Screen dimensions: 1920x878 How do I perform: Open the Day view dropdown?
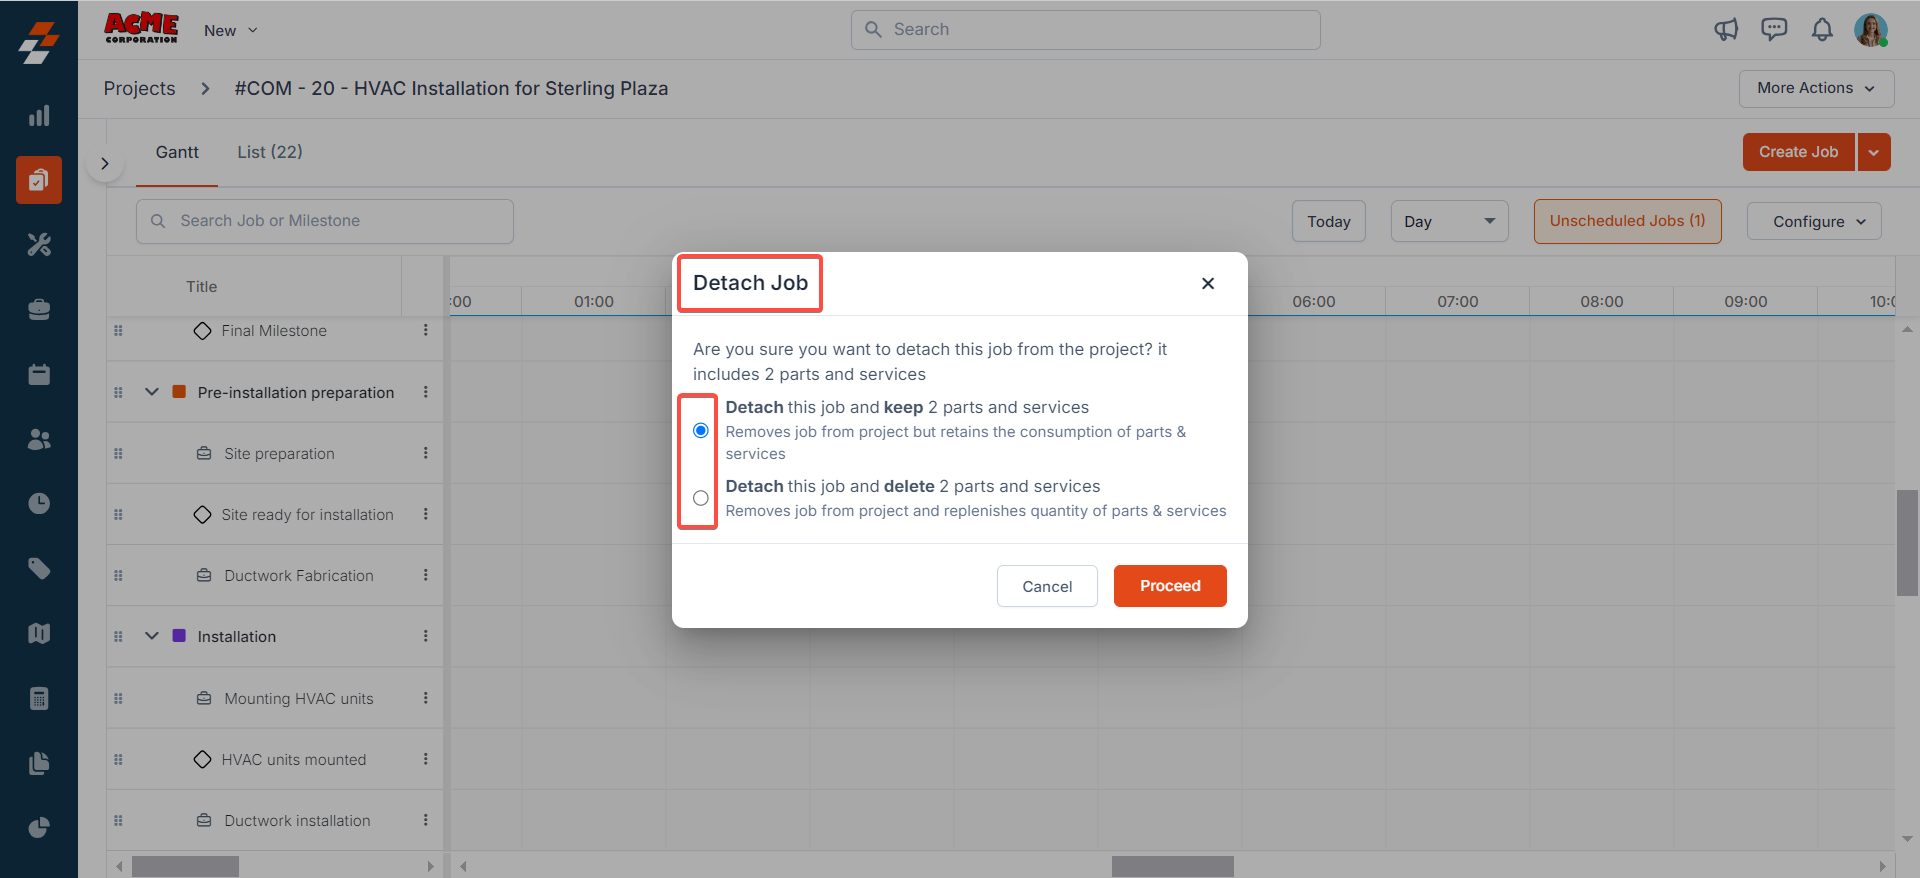(x=1448, y=222)
